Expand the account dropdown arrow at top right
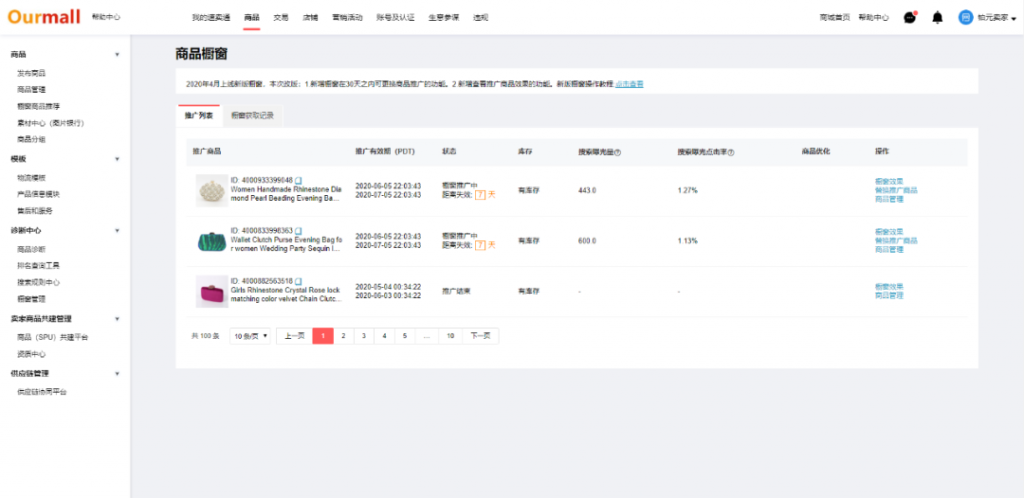Screen dimensions: 1024x498 point(1015,18)
